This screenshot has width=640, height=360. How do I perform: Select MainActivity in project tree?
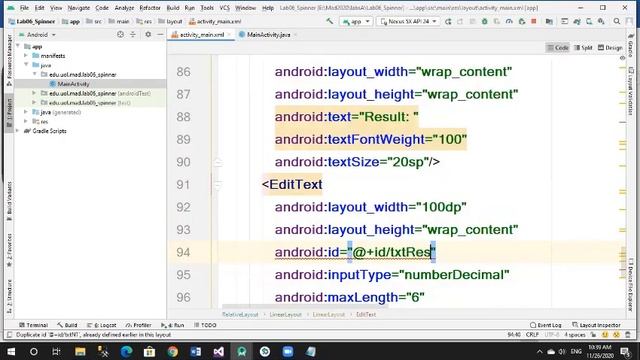click(73, 84)
